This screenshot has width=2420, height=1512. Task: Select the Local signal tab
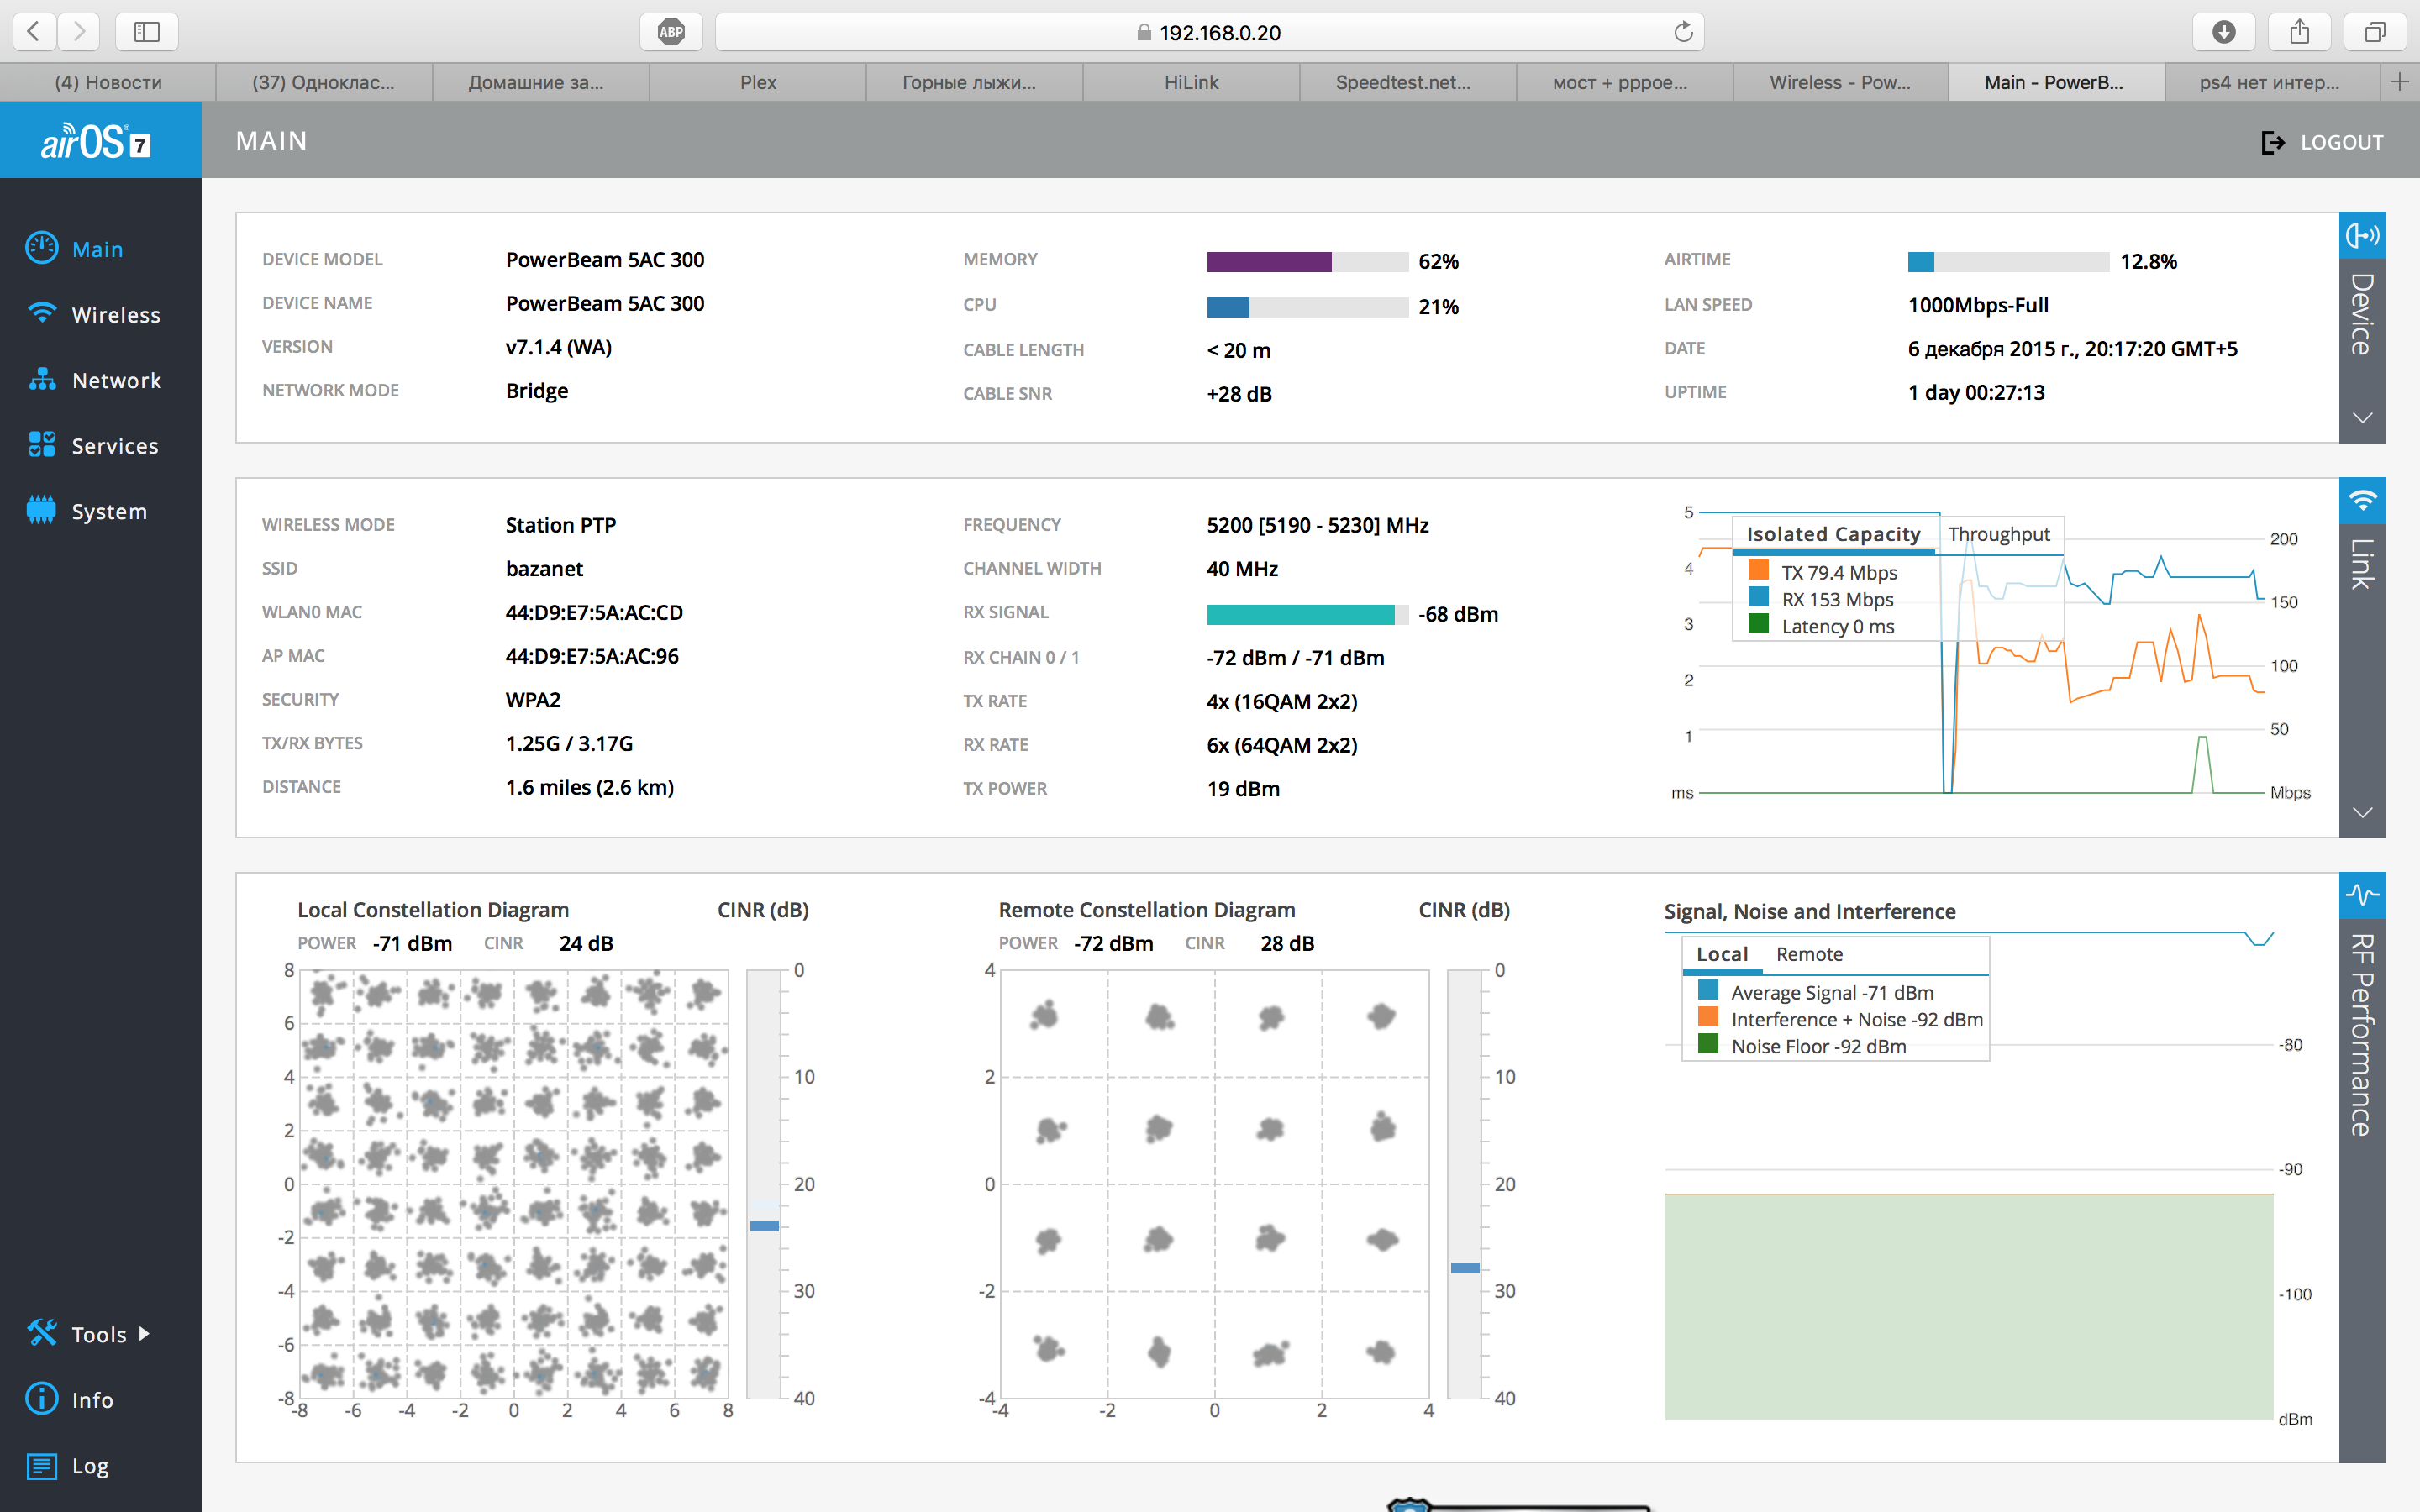coord(1722,954)
